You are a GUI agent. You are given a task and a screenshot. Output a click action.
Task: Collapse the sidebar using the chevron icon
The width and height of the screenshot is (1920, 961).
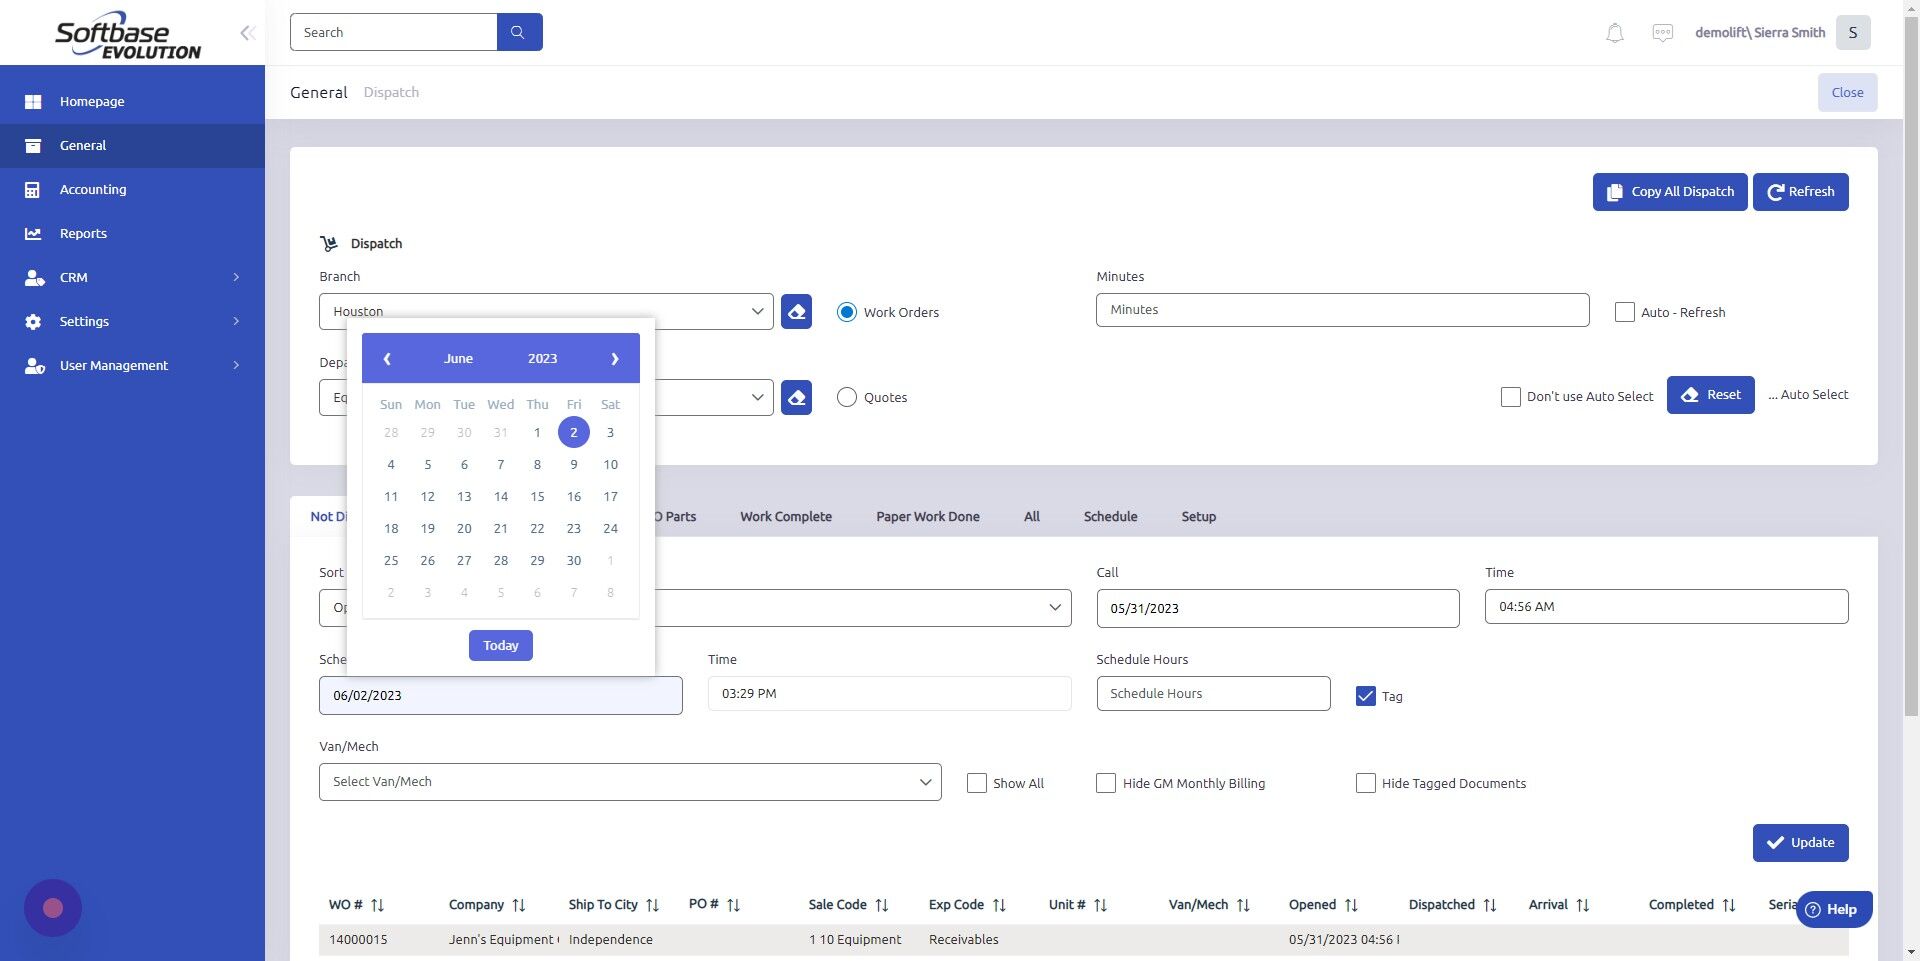point(247,32)
